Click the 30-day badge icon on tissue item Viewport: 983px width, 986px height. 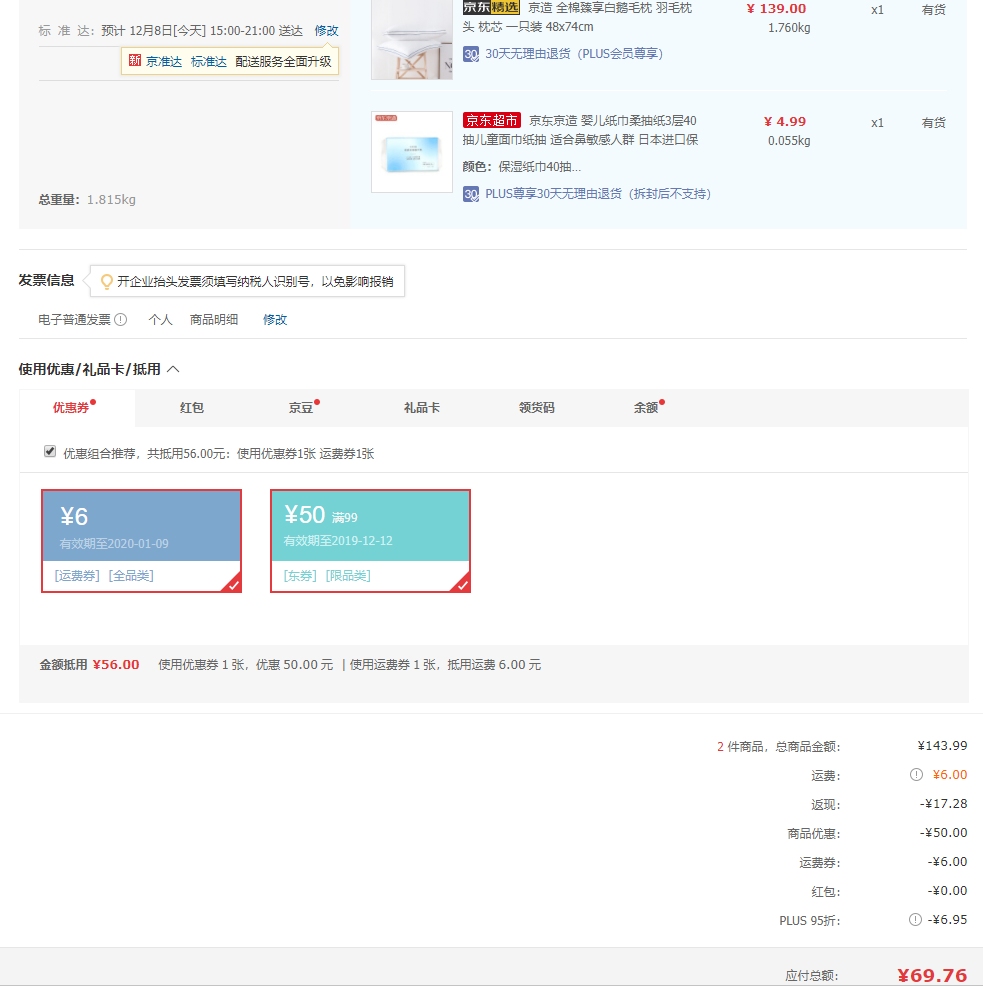click(470, 194)
